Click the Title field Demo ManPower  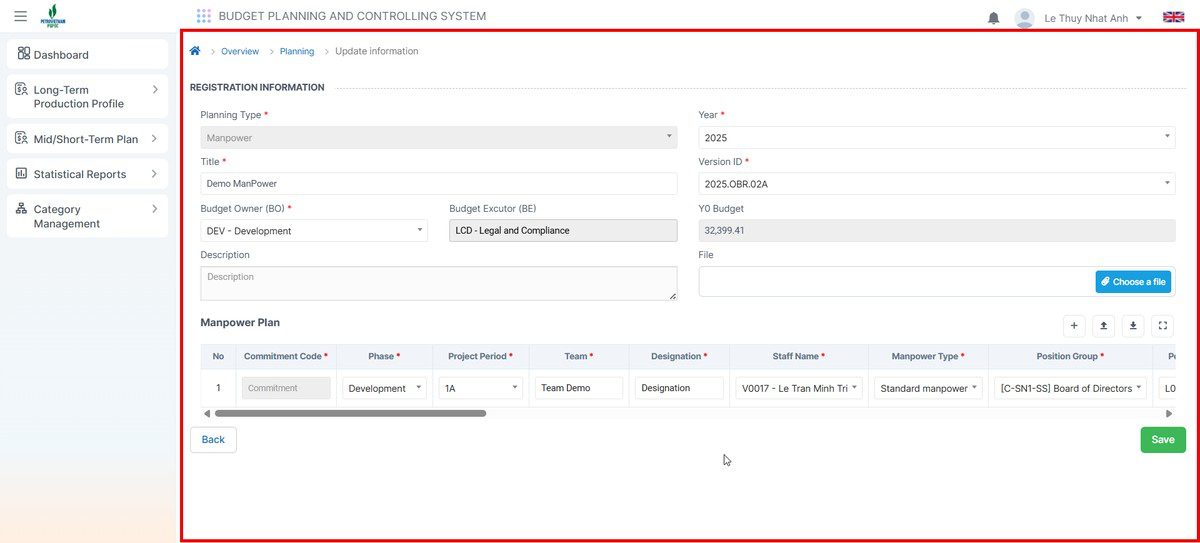pyautogui.click(x=439, y=184)
